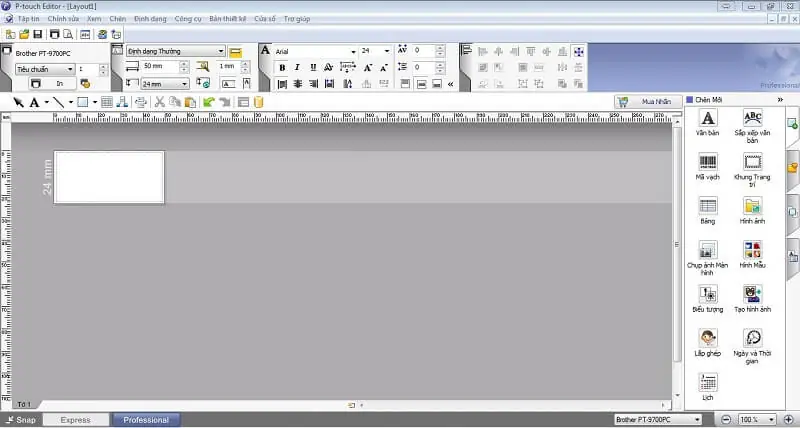Open the Xem menu
800x428 pixels.
94,19
